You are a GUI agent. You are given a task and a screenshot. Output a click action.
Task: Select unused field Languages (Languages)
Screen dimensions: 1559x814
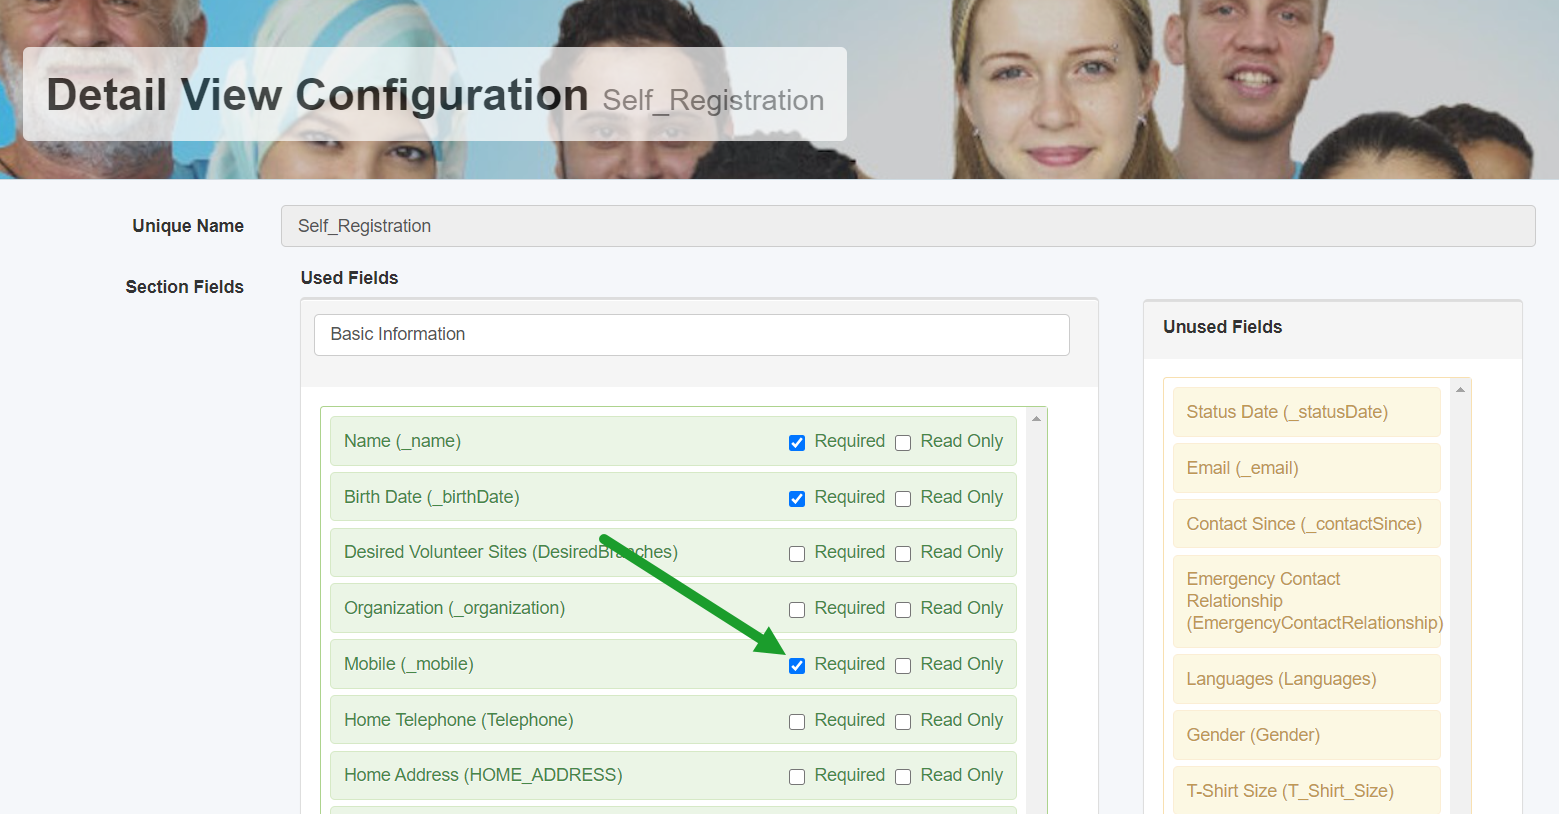click(1307, 679)
